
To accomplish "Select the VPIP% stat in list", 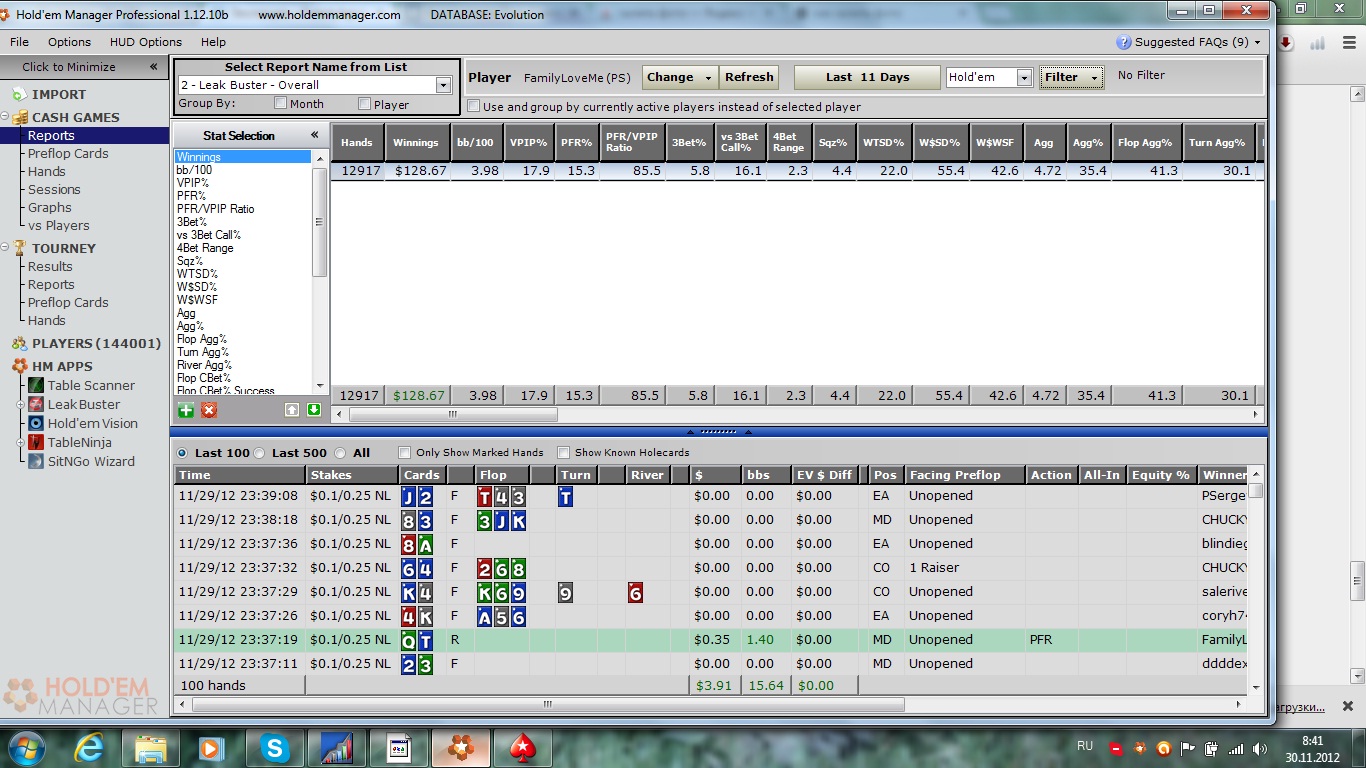I will 193,183.
